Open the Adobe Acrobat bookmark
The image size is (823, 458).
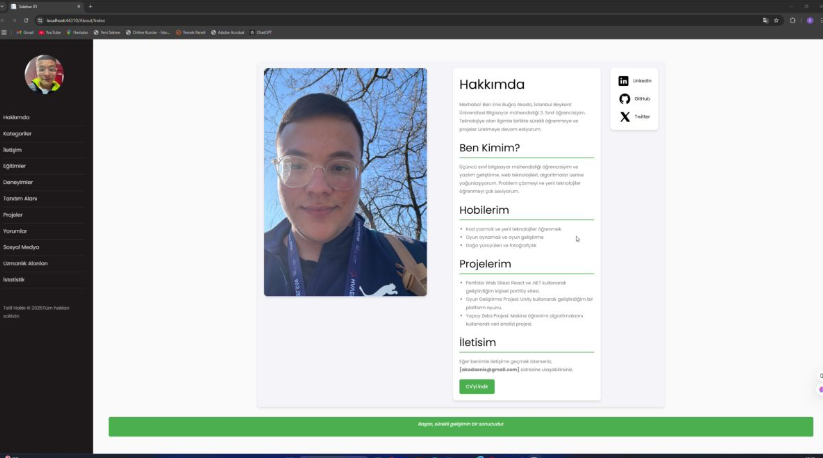(228, 33)
